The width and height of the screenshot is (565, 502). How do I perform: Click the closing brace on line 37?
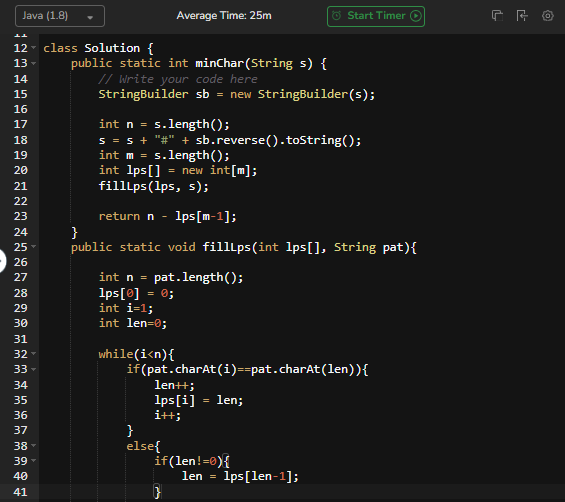[130, 431]
